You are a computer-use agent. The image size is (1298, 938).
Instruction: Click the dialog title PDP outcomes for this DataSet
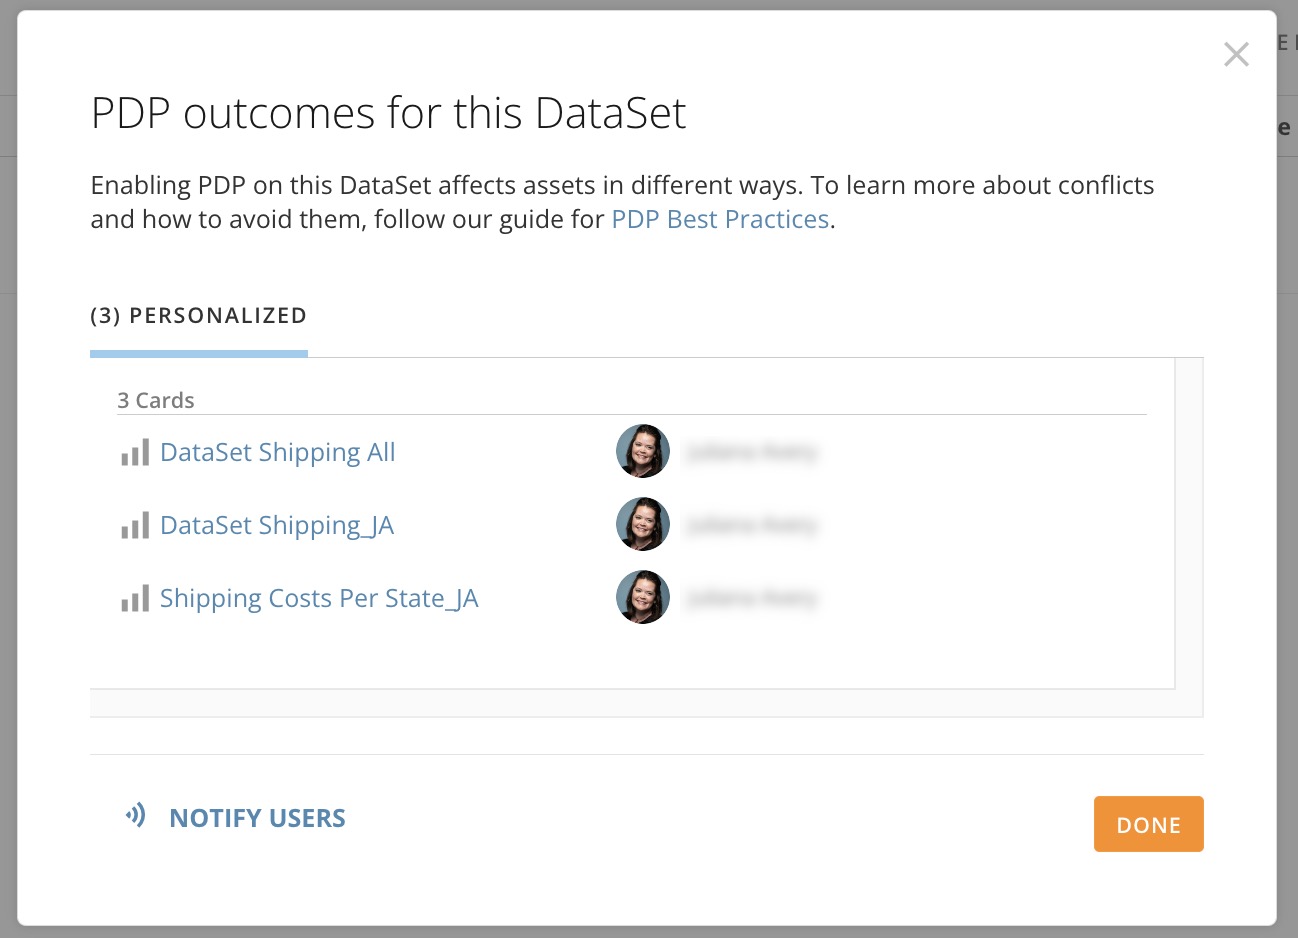388,113
